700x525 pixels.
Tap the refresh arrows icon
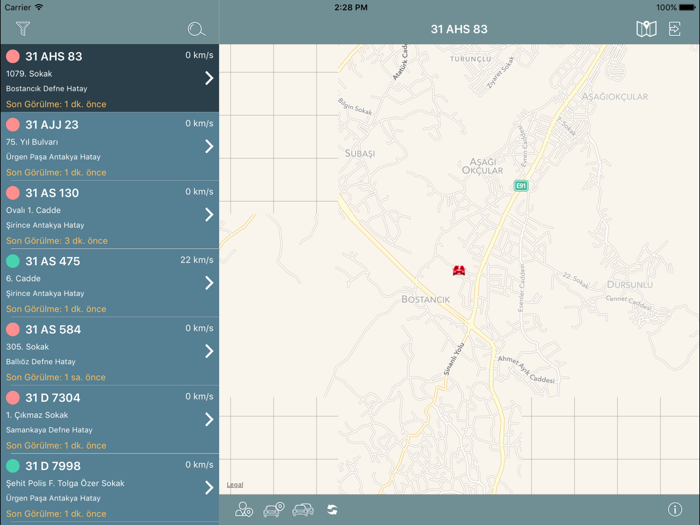click(x=332, y=509)
